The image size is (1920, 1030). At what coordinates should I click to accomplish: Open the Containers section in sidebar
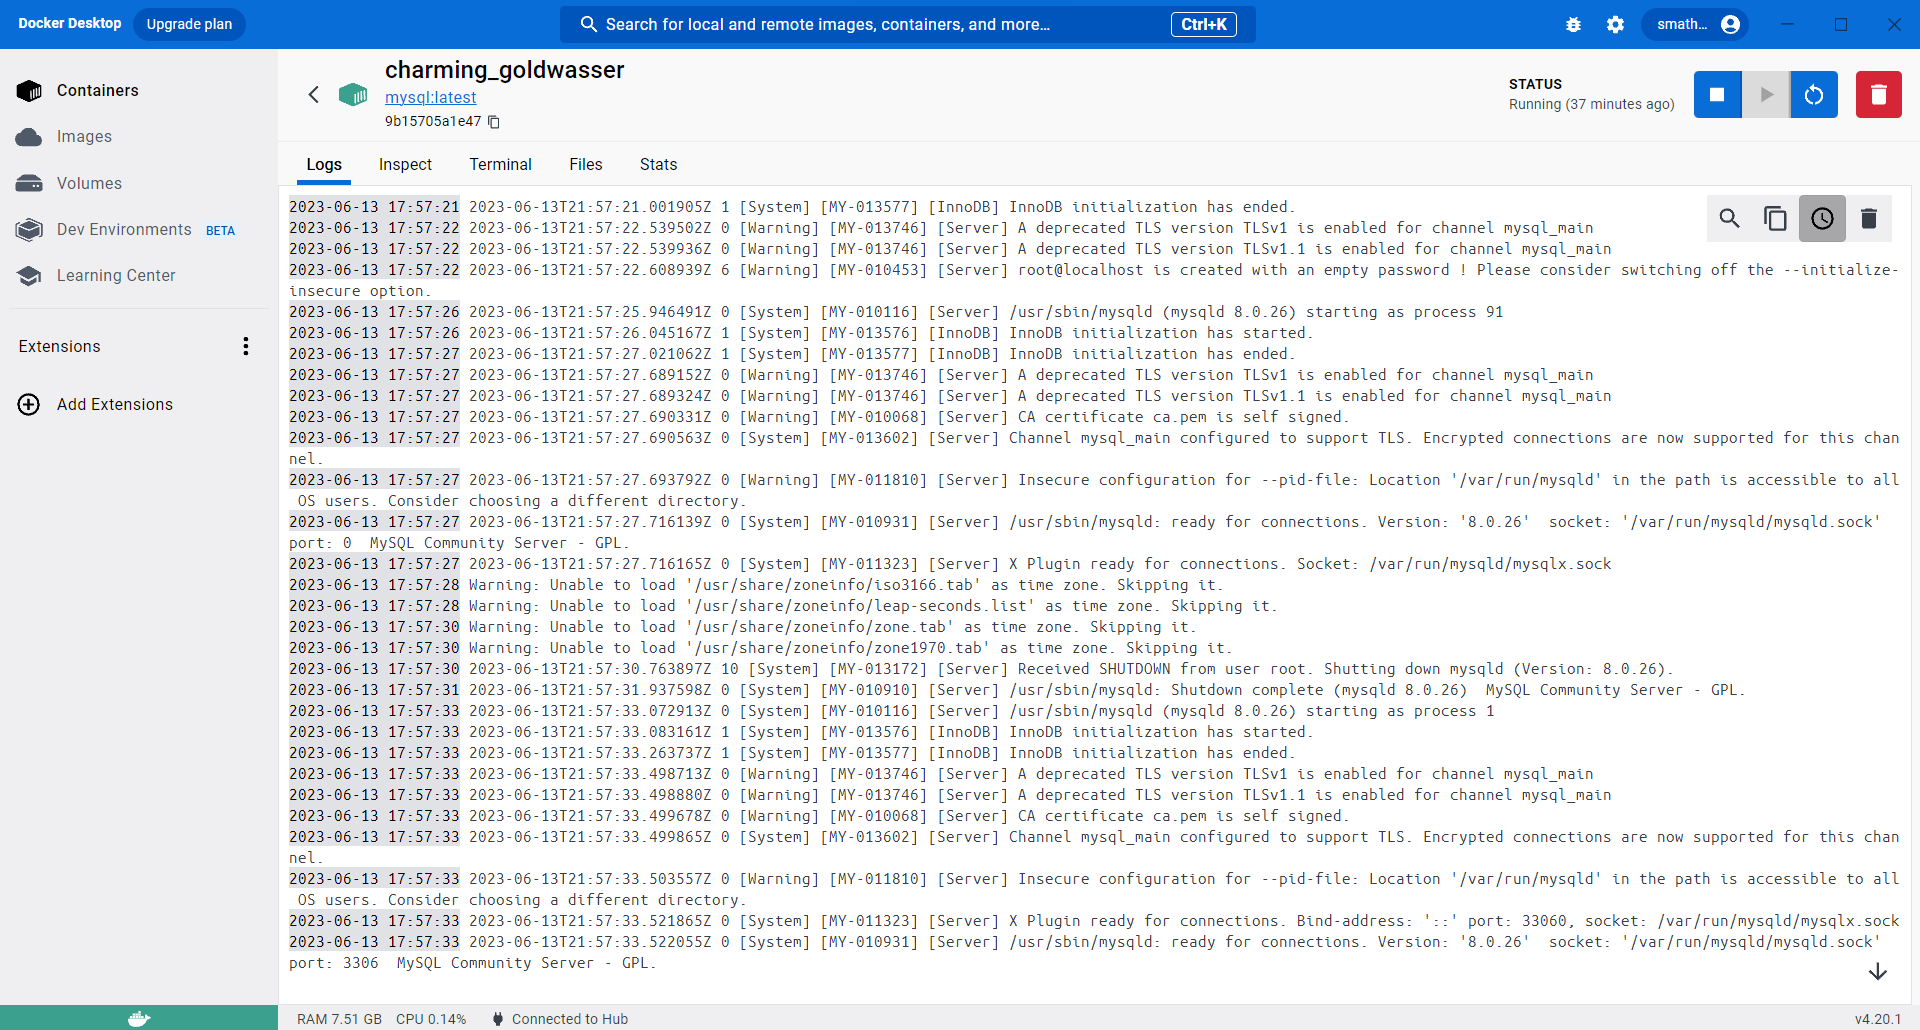(97, 90)
